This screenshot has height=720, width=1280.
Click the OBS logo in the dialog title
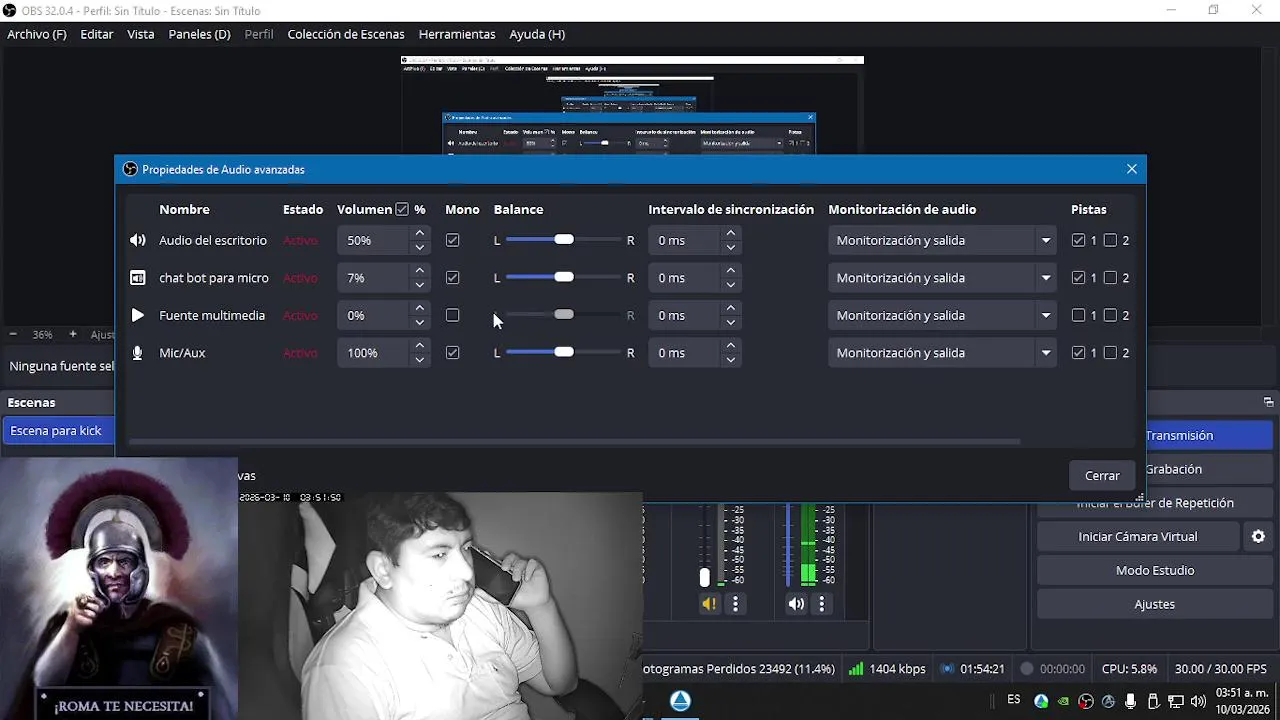pos(130,169)
